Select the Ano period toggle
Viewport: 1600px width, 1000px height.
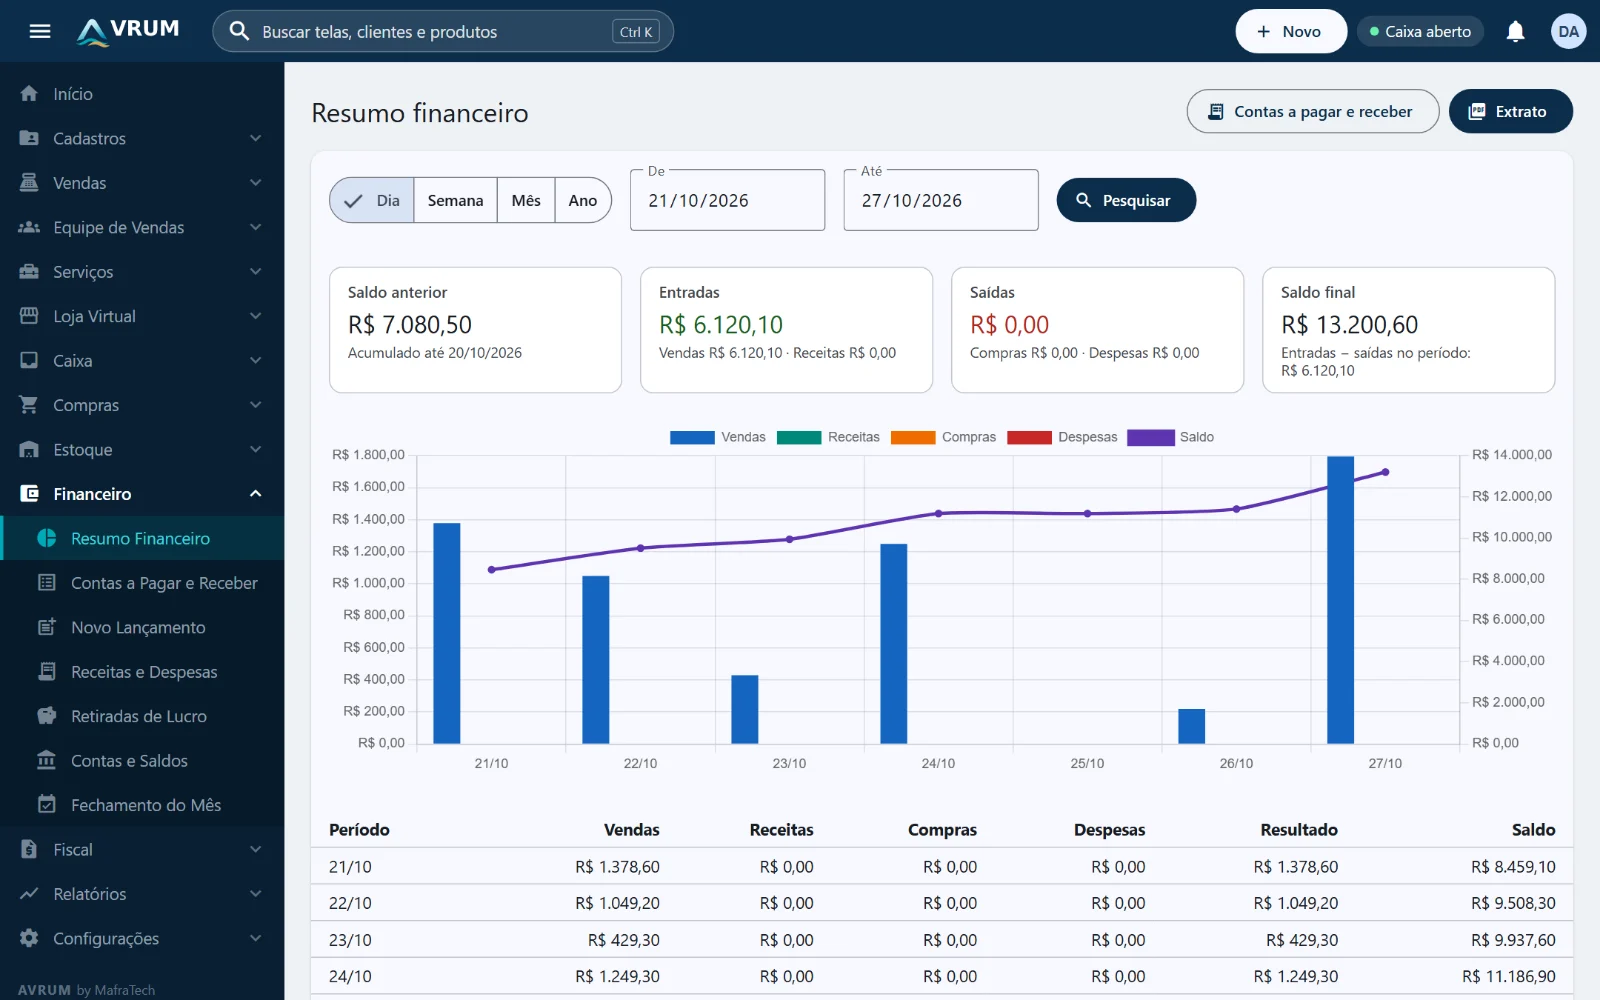583,200
